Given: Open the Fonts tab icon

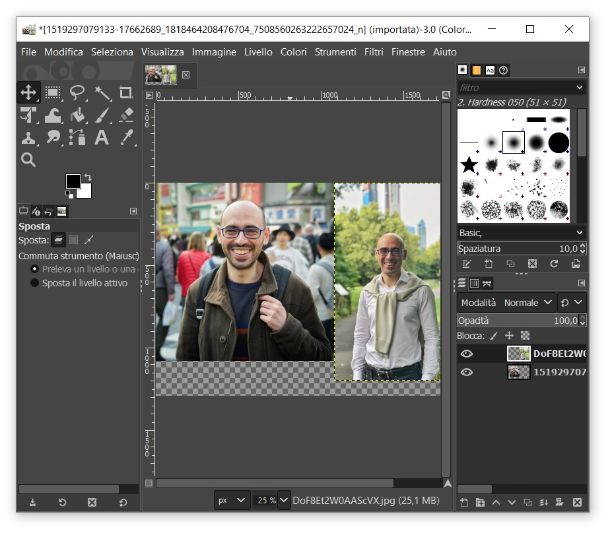Looking at the screenshot, I should [x=490, y=70].
